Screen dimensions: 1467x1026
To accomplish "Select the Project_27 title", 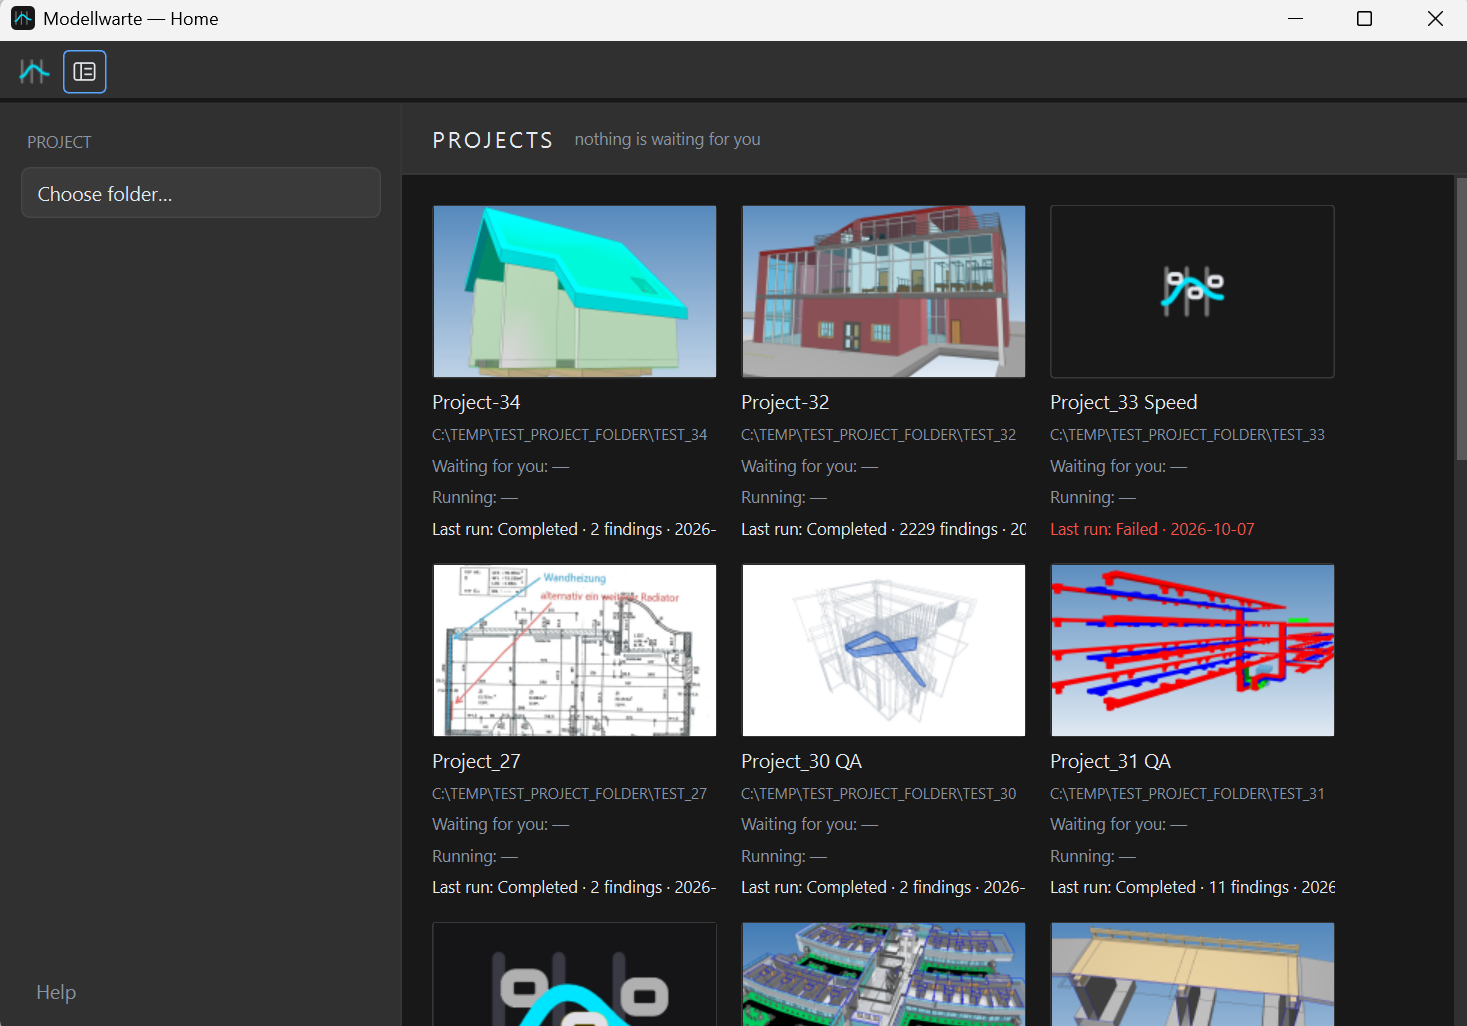I will [476, 761].
